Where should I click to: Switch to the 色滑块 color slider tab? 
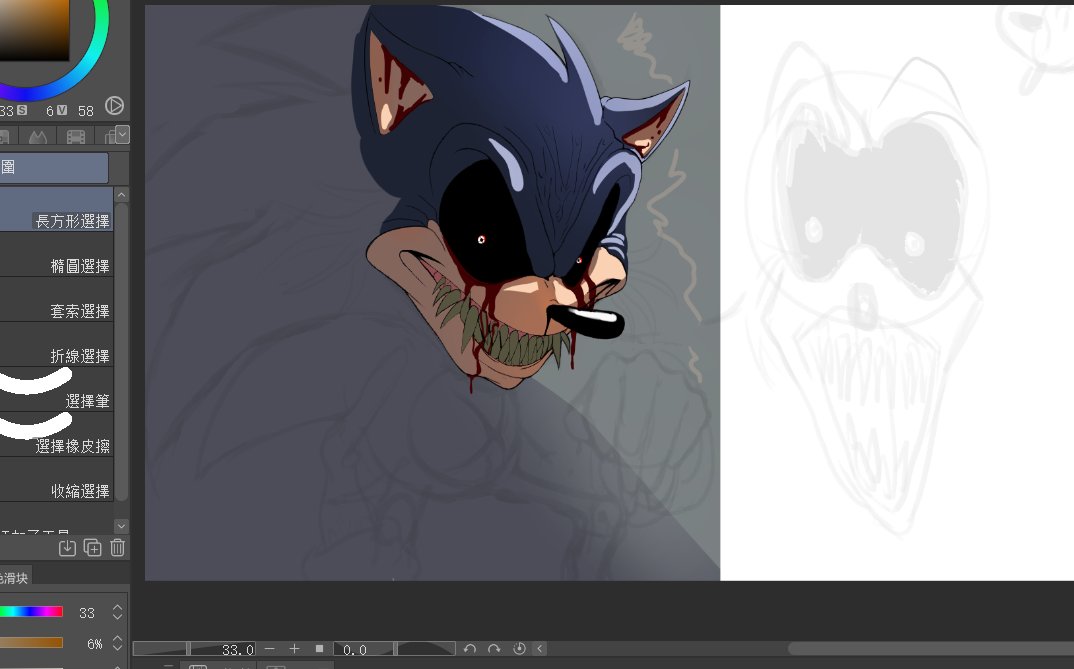tap(14, 578)
